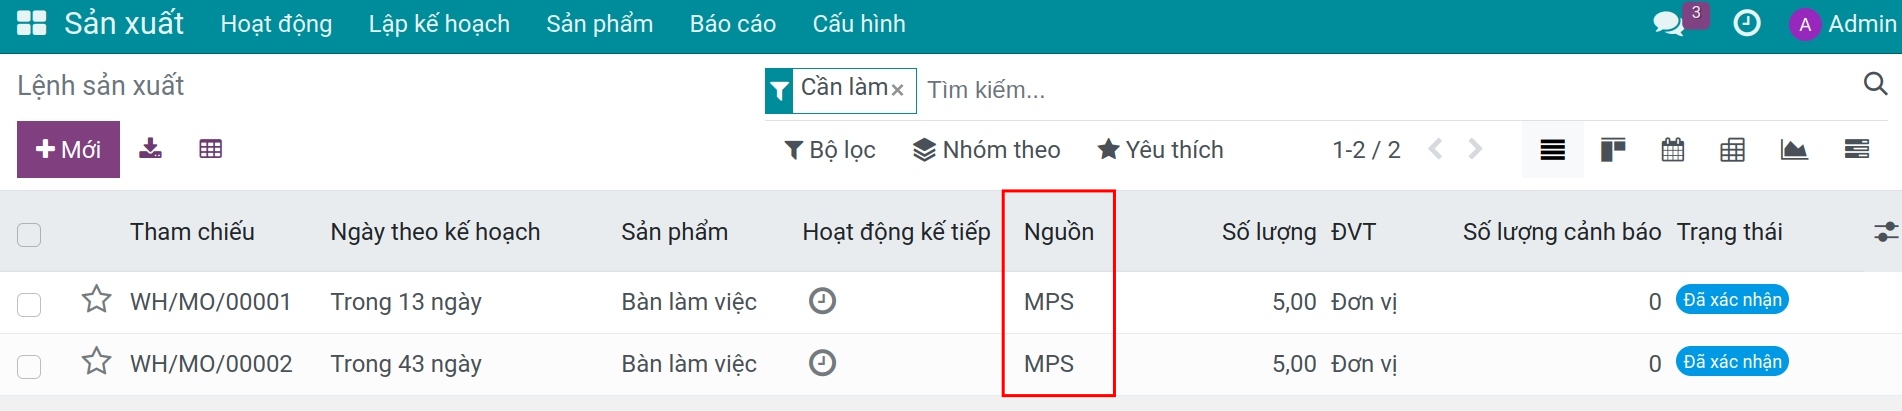Open the Lập kế hoạch menu

[x=439, y=24]
